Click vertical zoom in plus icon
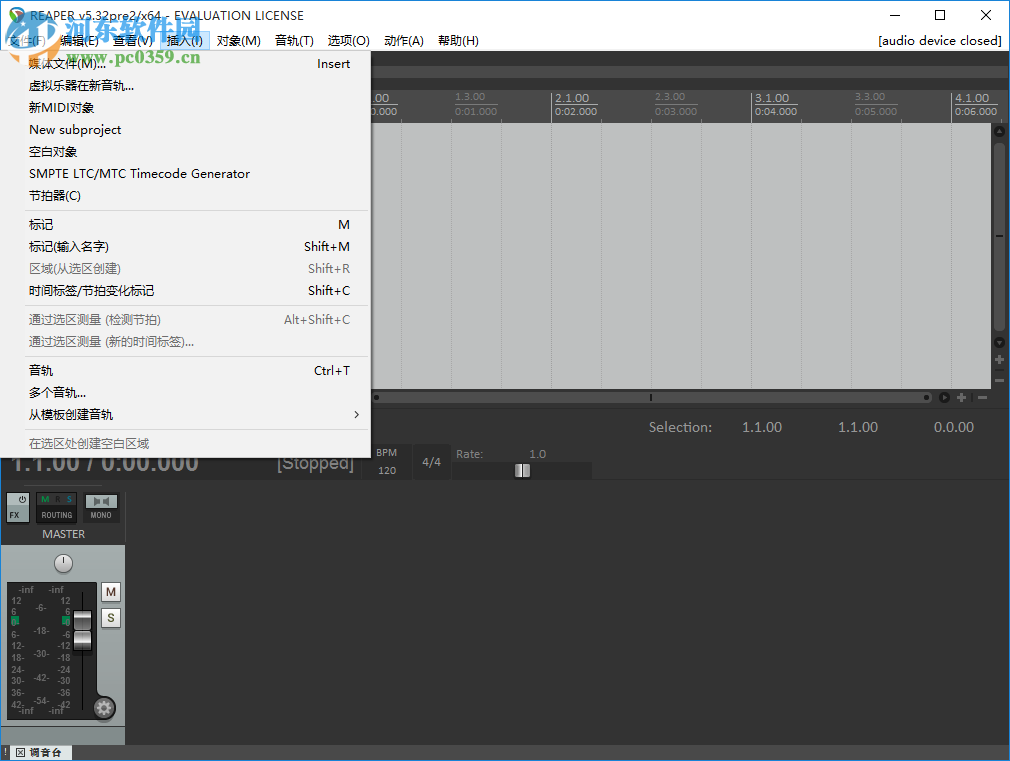This screenshot has width=1010, height=761. pos(999,360)
